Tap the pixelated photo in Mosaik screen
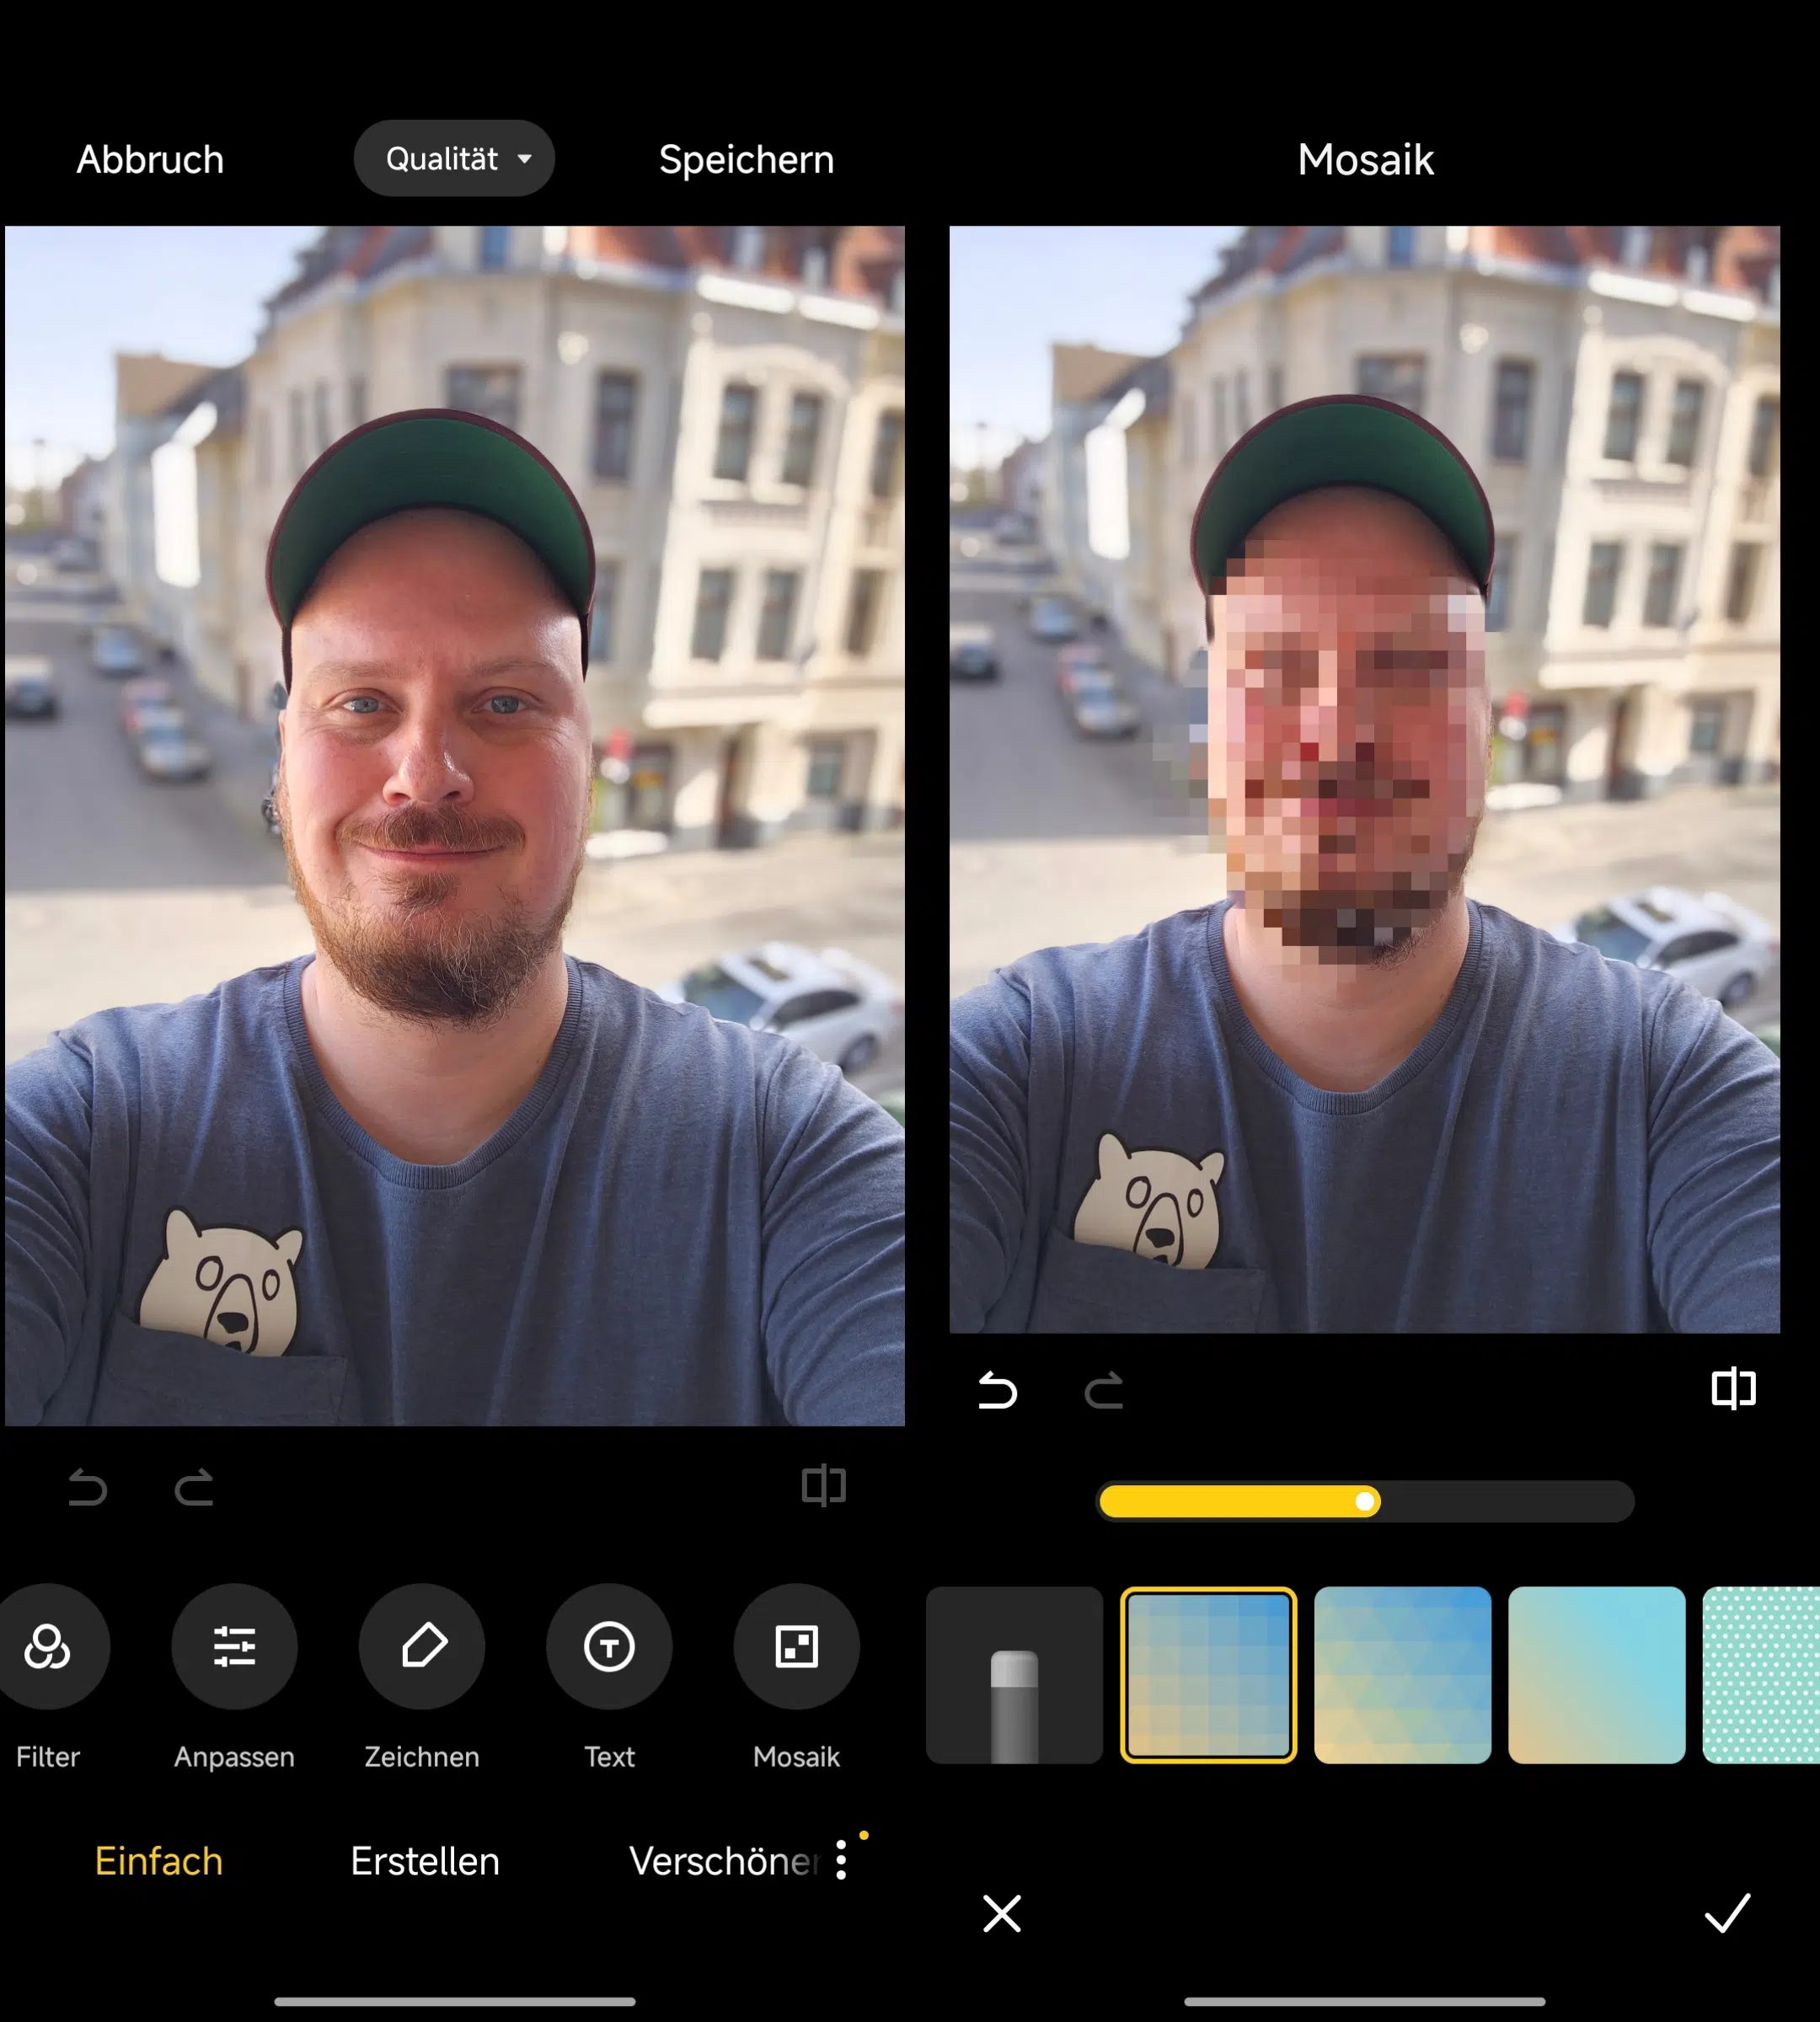The width and height of the screenshot is (1820, 2022). click(x=1364, y=779)
